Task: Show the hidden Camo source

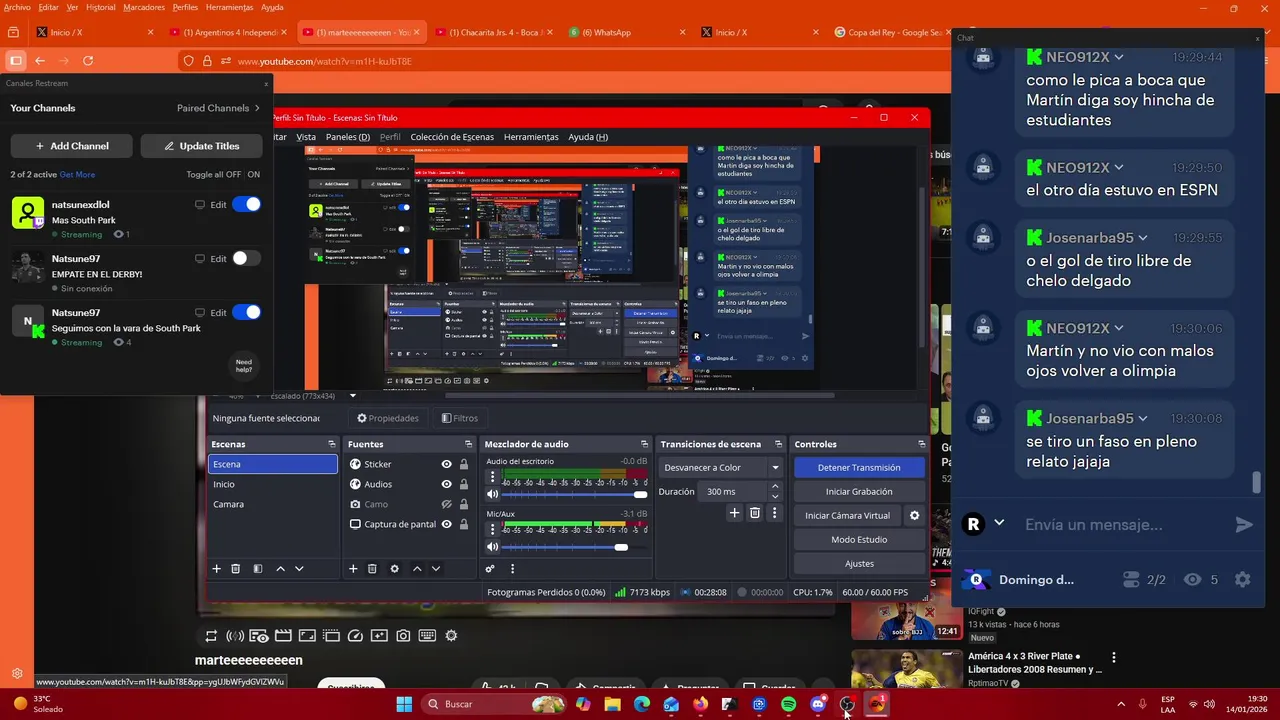Action: click(446, 504)
